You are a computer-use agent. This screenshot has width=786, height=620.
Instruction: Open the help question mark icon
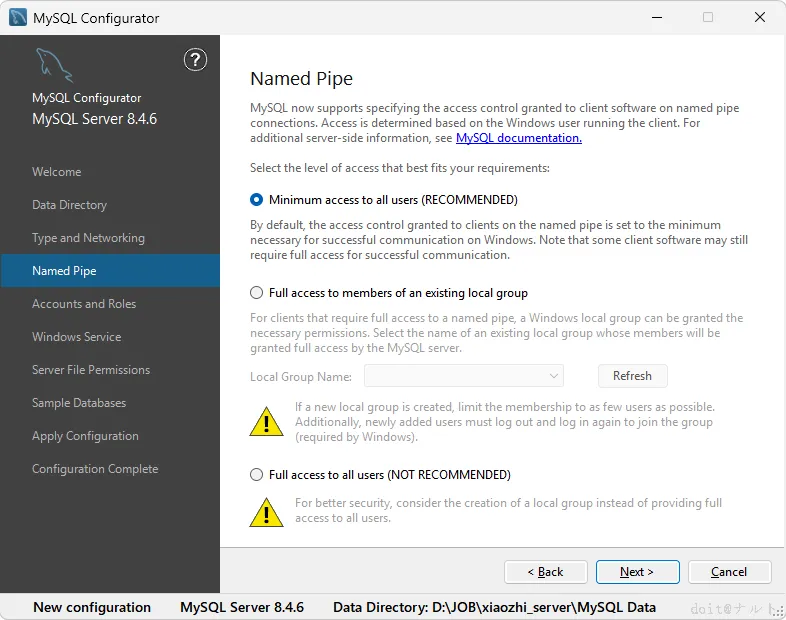point(195,60)
